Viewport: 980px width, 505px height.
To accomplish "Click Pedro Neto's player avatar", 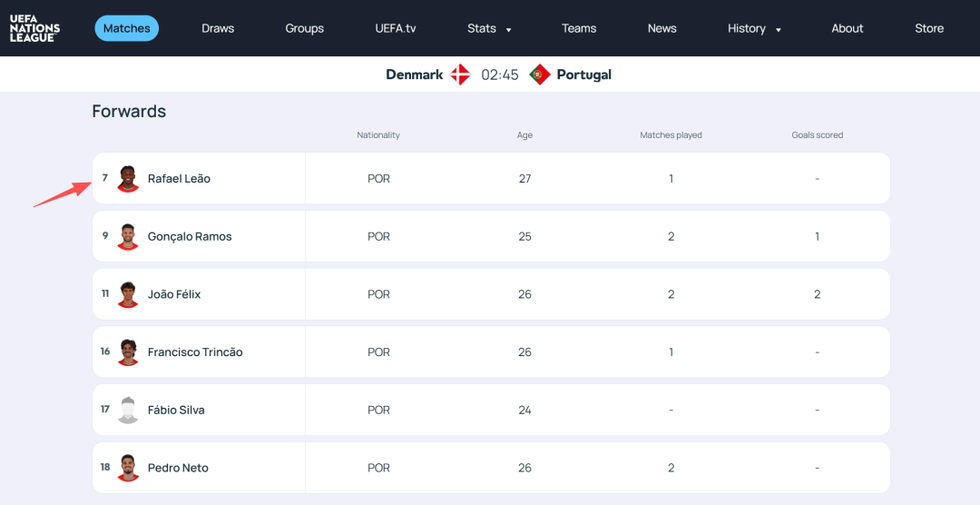I will tap(128, 468).
